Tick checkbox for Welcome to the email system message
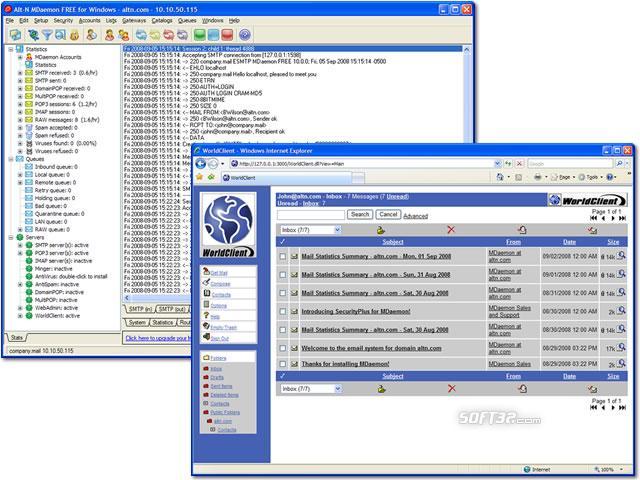 (x=282, y=348)
